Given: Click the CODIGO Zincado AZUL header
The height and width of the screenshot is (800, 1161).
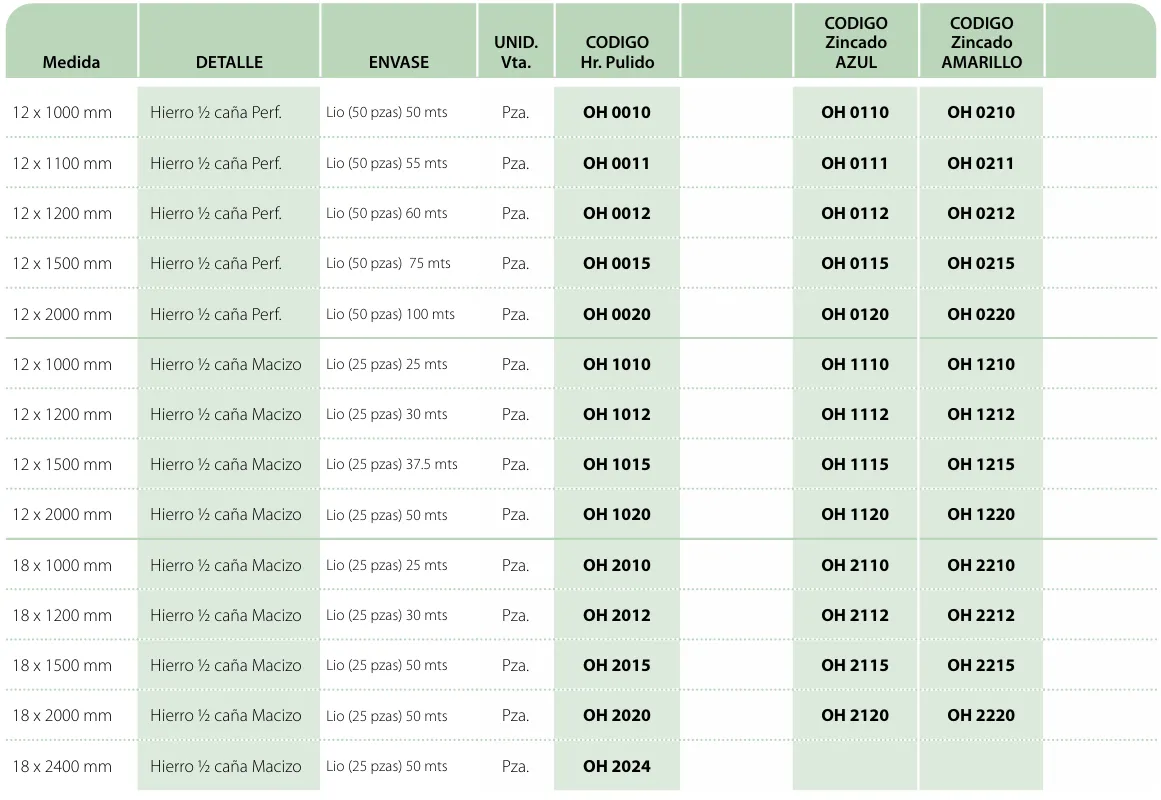Looking at the screenshot, I should (855, 43).
